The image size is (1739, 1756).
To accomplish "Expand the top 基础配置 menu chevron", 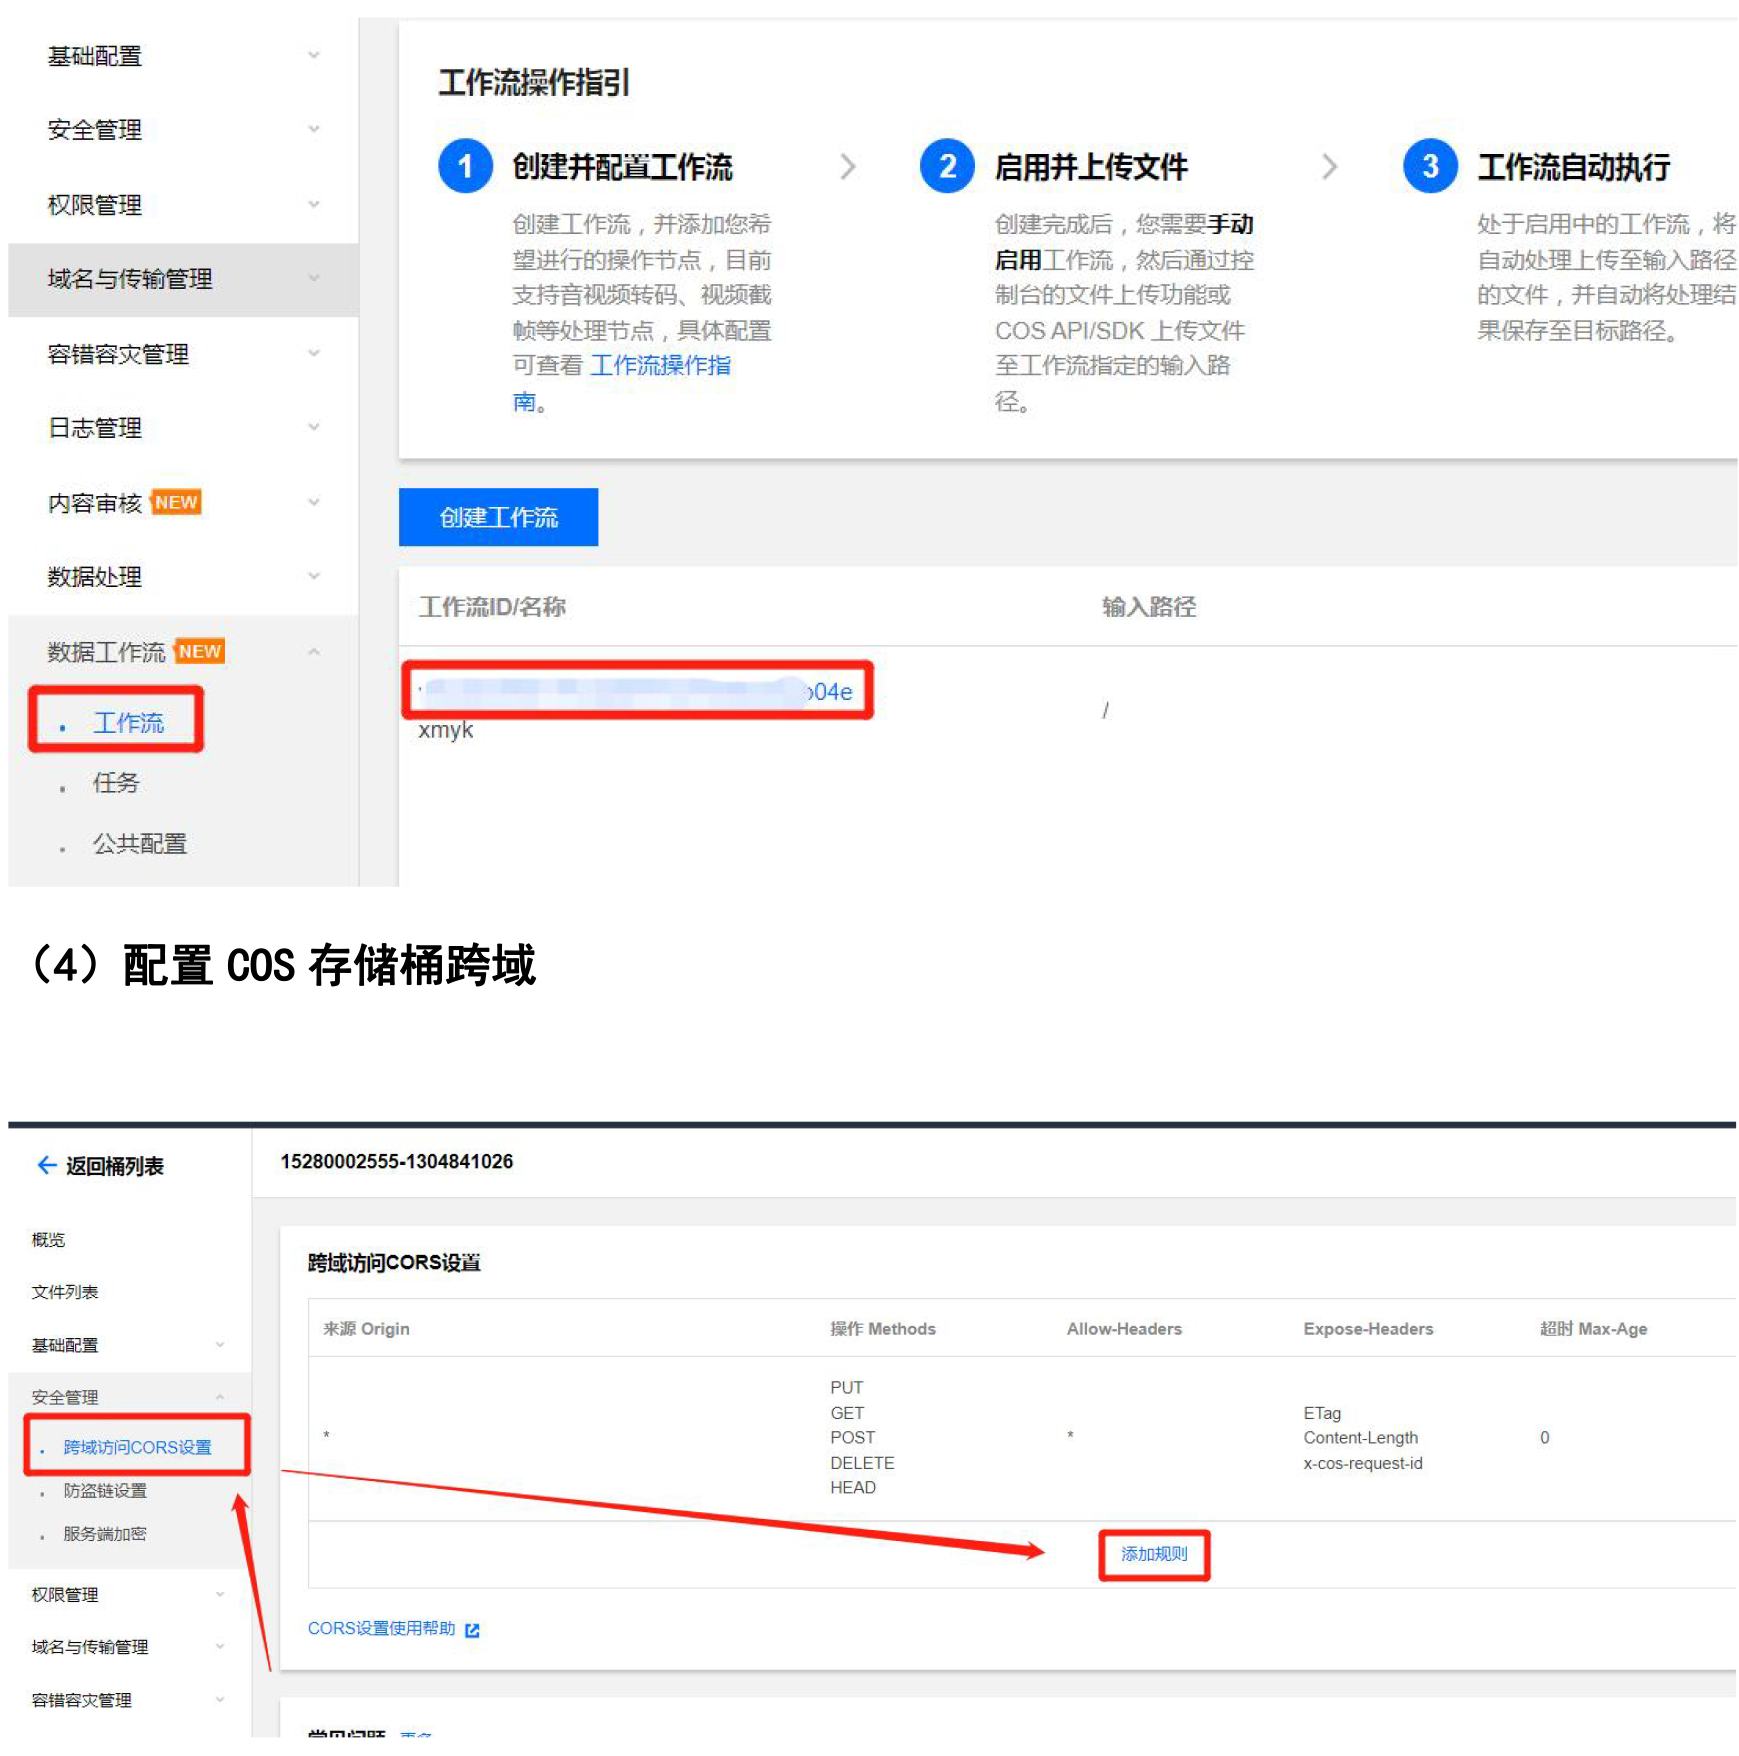I will pyautogui.click(x=314, y=56).
